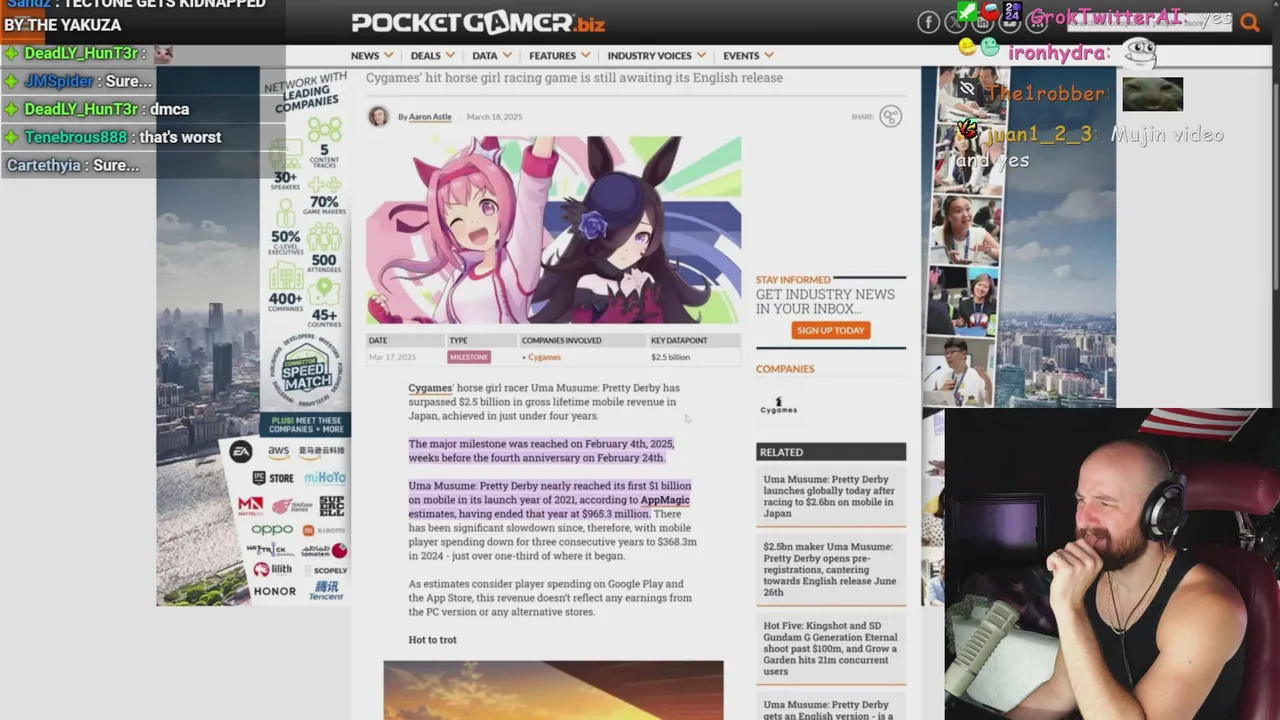Click the article subtitle about English release
The width and height of the screenshot is (1280, 720).
pyautogui.click(x=574, y=78)
